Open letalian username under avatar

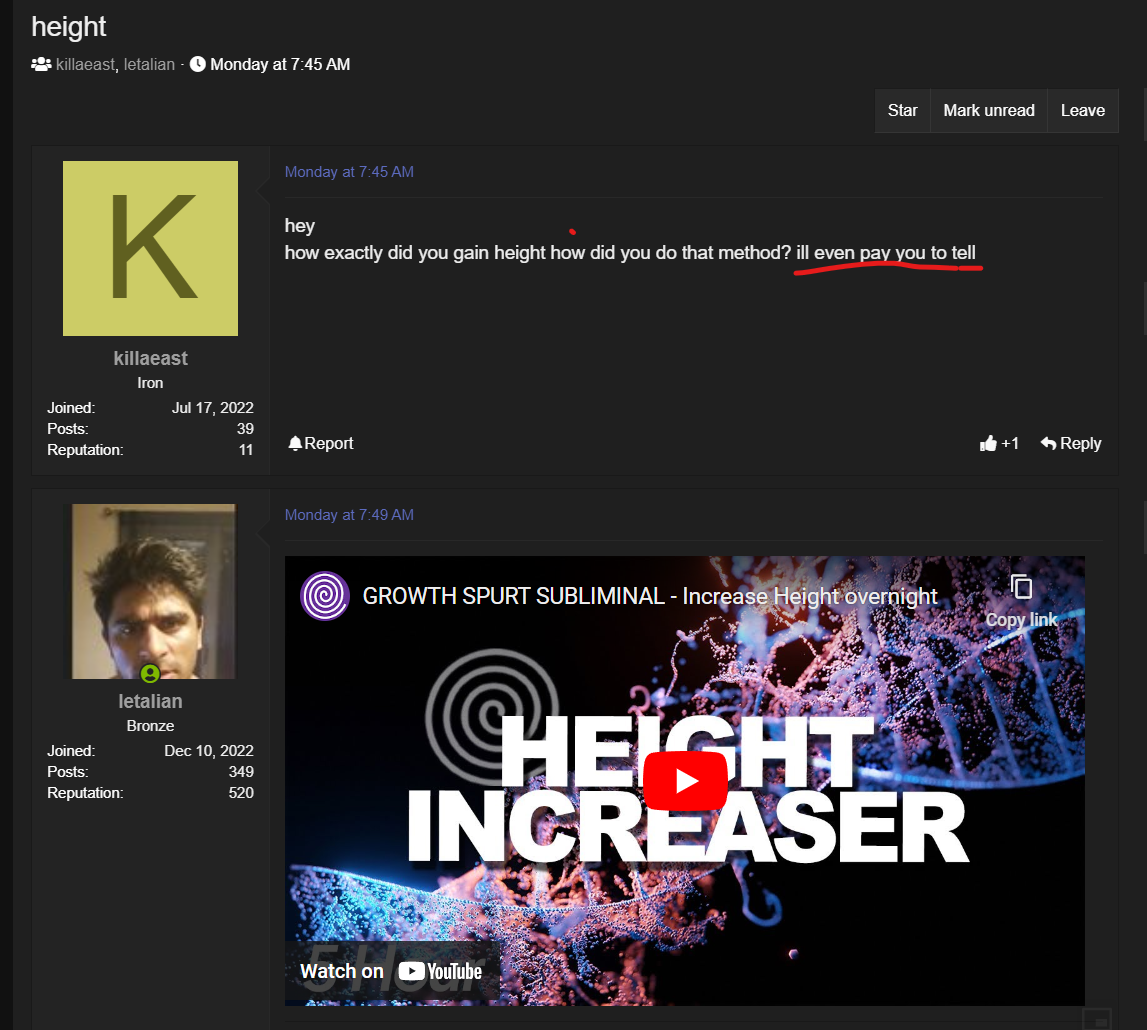pyautogui.click(x=150, y=702)
